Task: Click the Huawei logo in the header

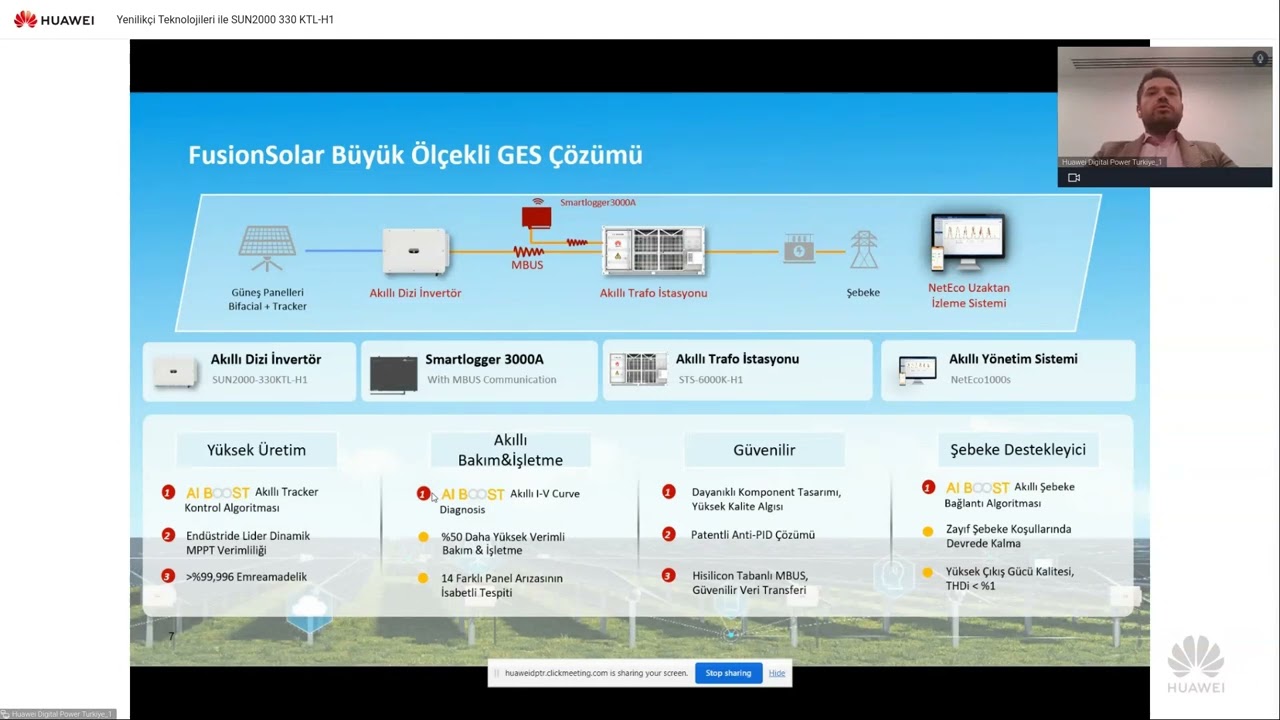Action: tap(53, 19)
